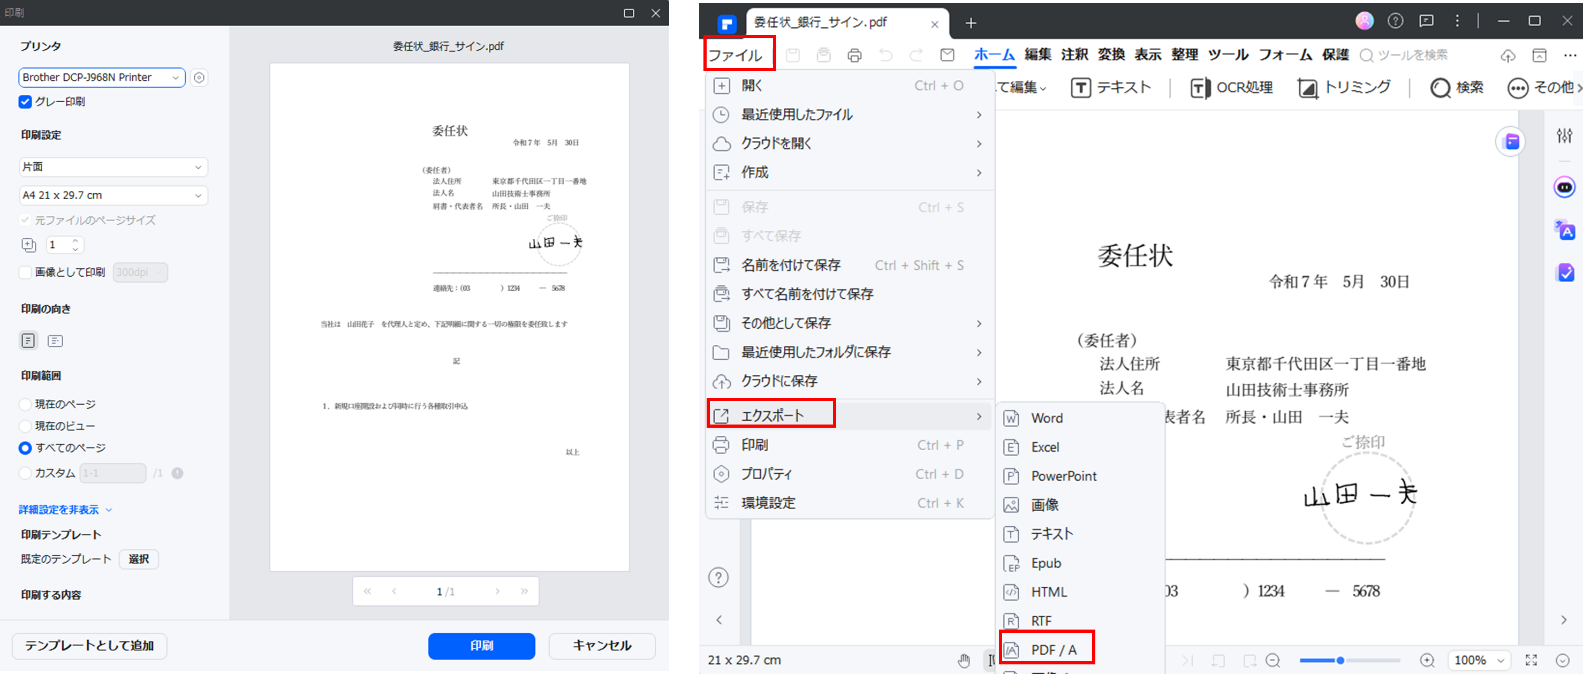Viewport: 1583px width, 674px height.
Task: Select カスタム radio button
Action: [25, 473]
